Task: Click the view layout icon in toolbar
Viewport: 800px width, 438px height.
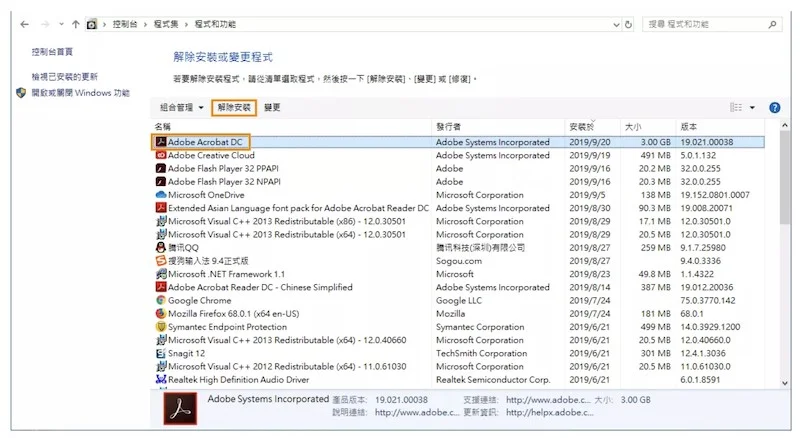Action: click(736, 107)
